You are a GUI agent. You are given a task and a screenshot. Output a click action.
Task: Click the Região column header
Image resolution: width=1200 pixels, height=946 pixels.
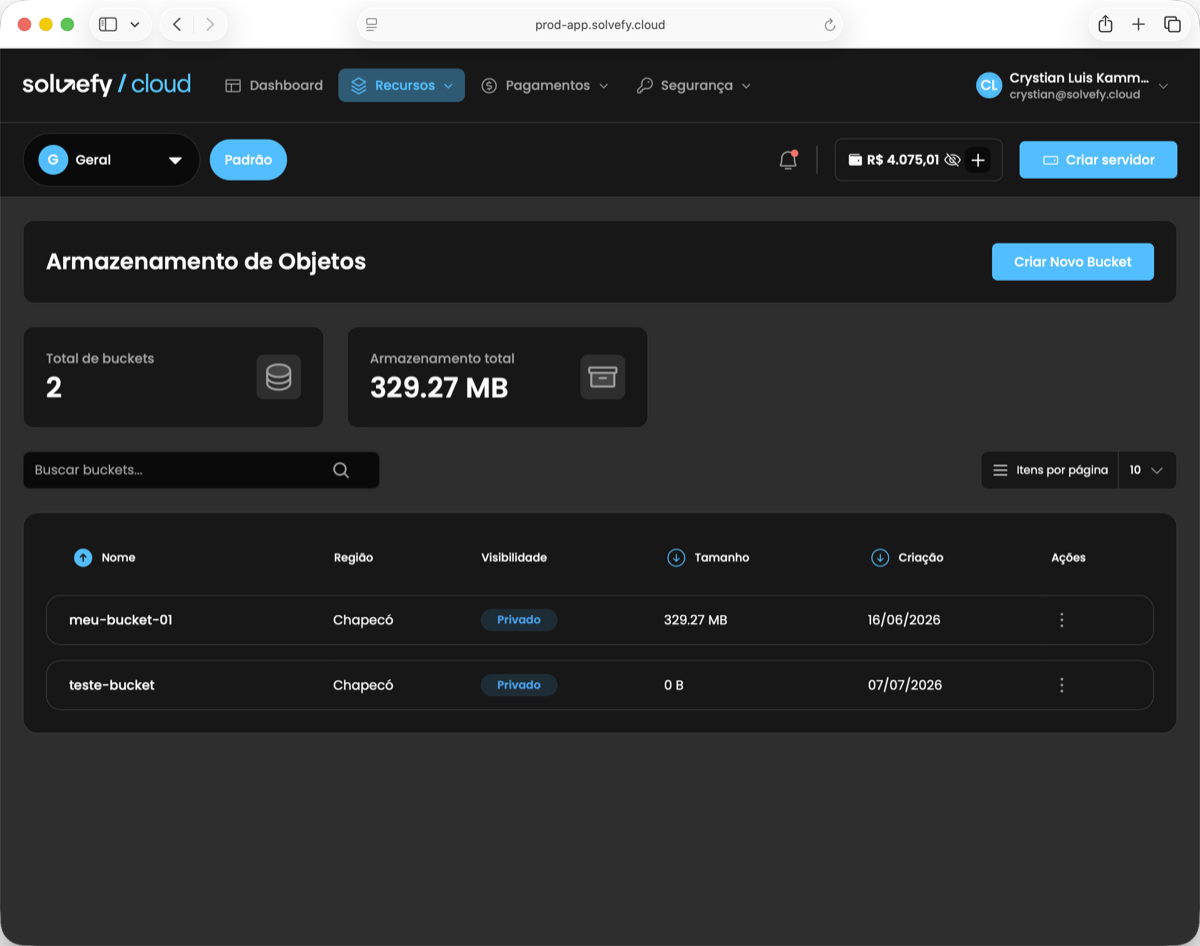tap(353, 558)
